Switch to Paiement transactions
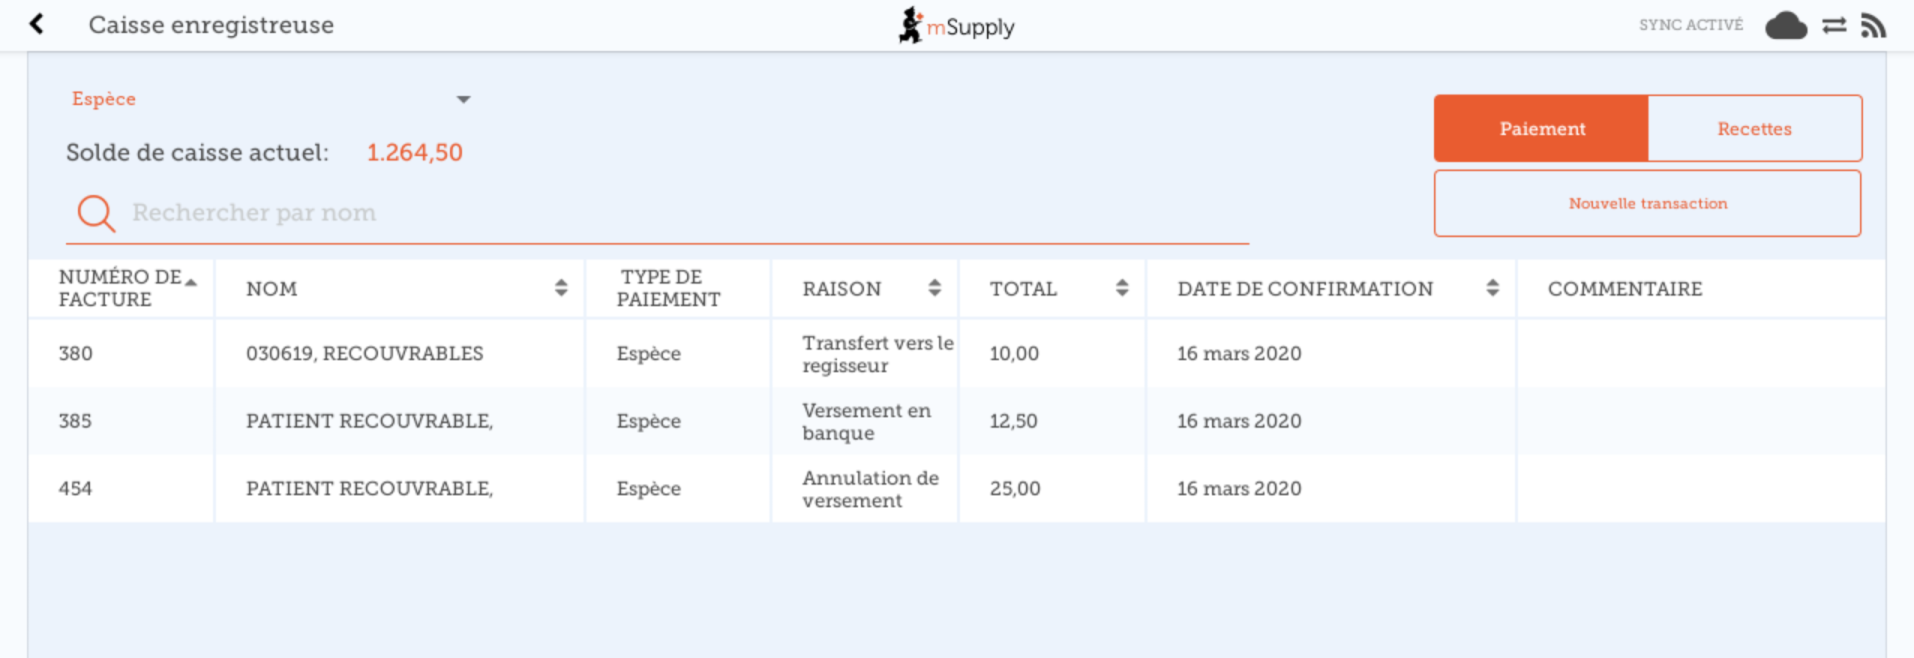 point(1541,129)
